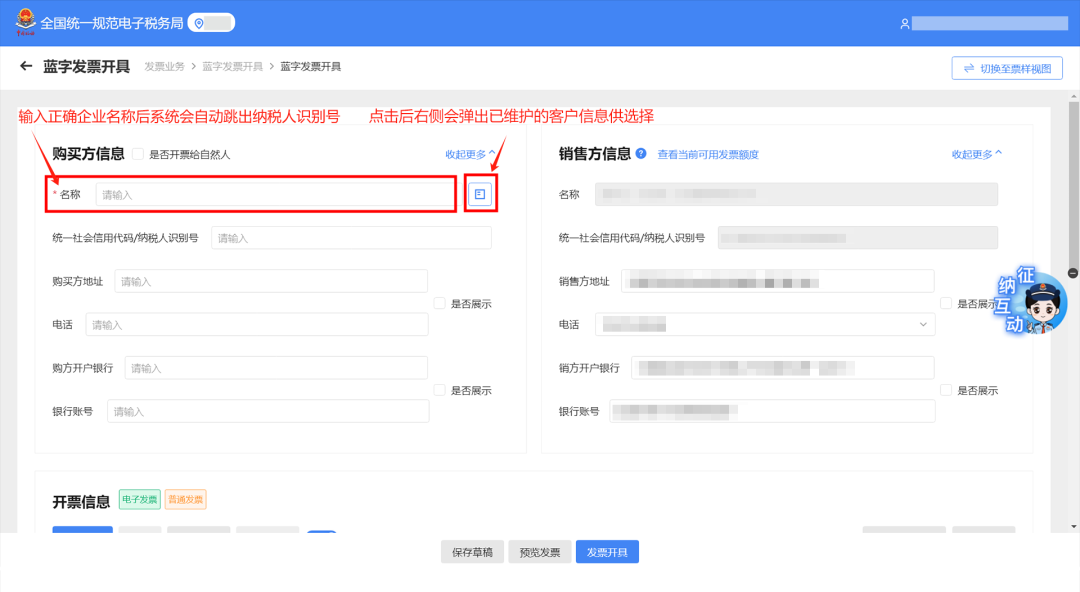The image size is (1080, 592).
Task: Toggle buyer bank 是否展示 checkbox
Action: pos(439,390)
